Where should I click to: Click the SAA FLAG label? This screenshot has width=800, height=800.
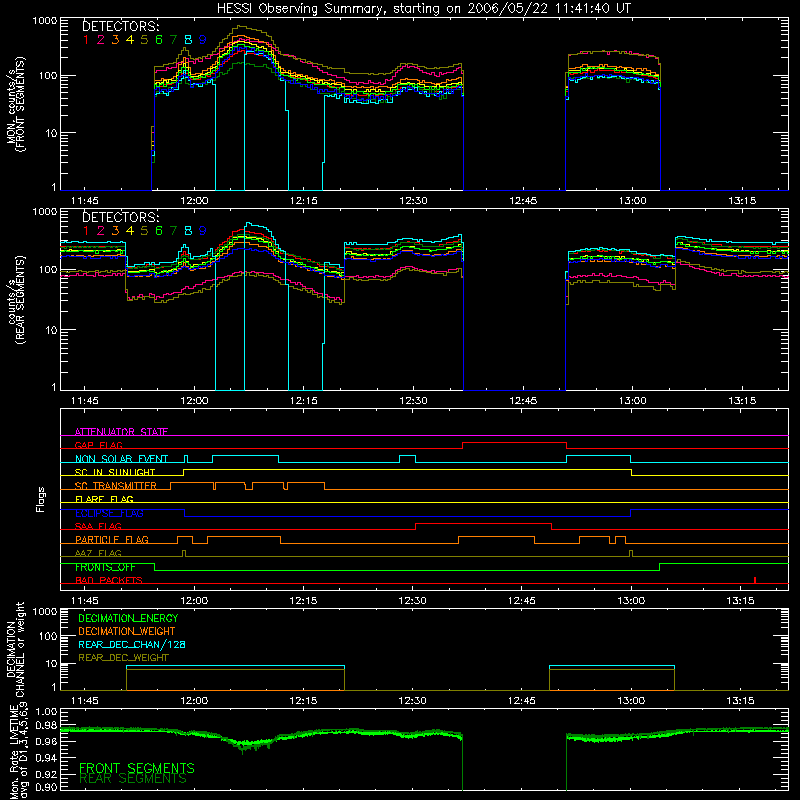click(x=98, y=526)
